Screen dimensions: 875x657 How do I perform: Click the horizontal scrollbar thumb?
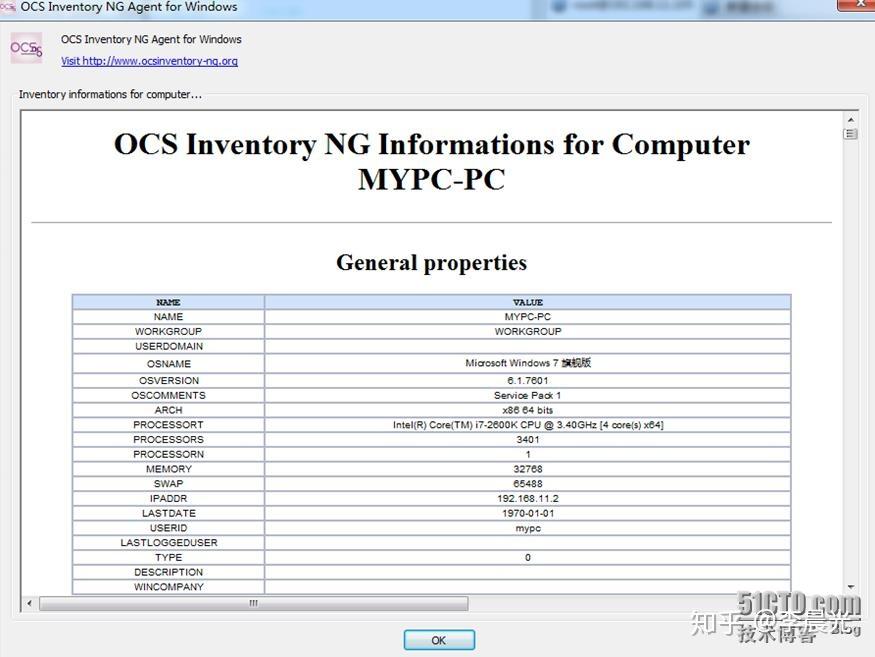[250, 604]
